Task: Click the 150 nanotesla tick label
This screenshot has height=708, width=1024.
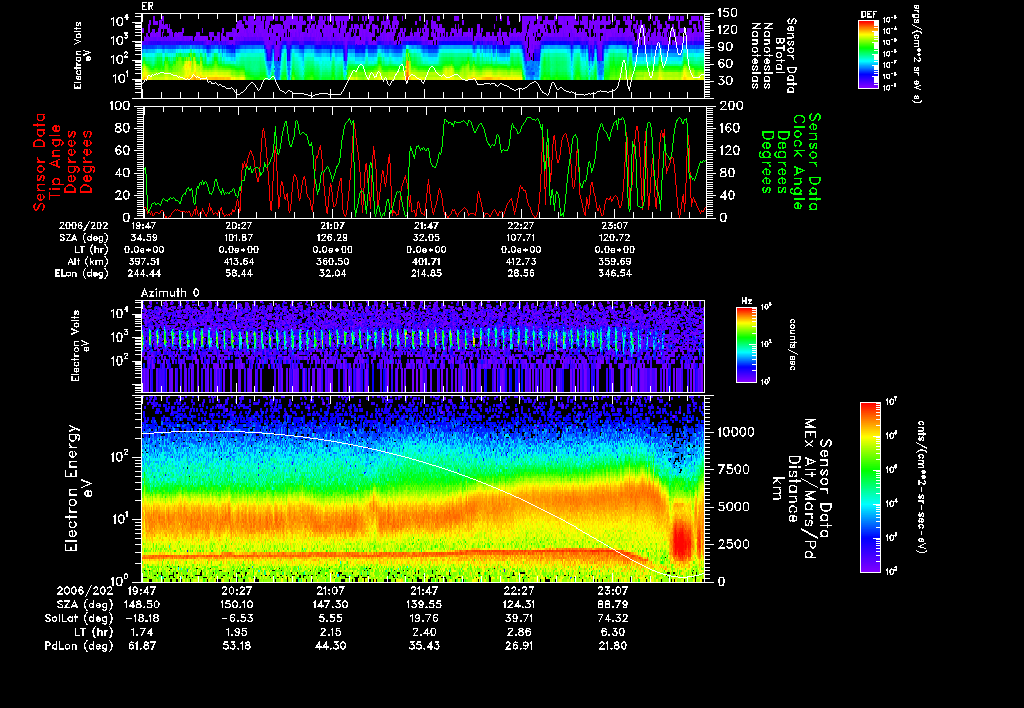Action: coord(728,12)
